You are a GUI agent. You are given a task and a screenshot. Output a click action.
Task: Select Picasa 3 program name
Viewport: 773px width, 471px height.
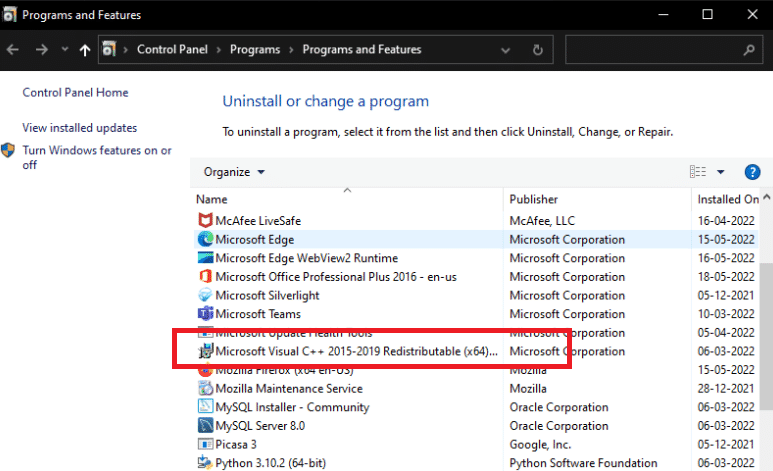236,444
